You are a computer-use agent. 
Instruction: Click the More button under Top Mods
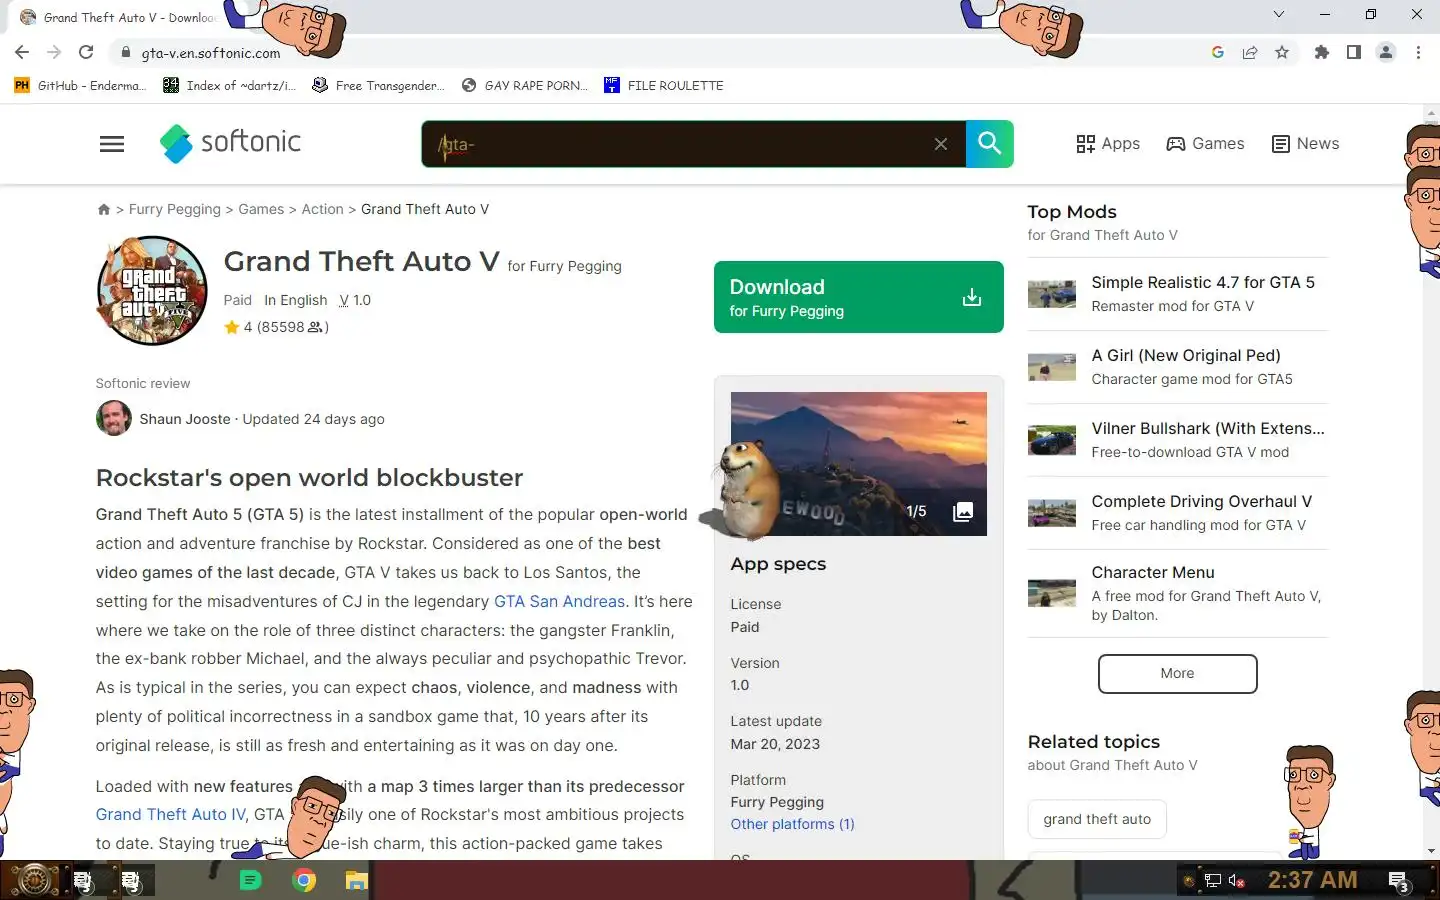(1177, 673)
